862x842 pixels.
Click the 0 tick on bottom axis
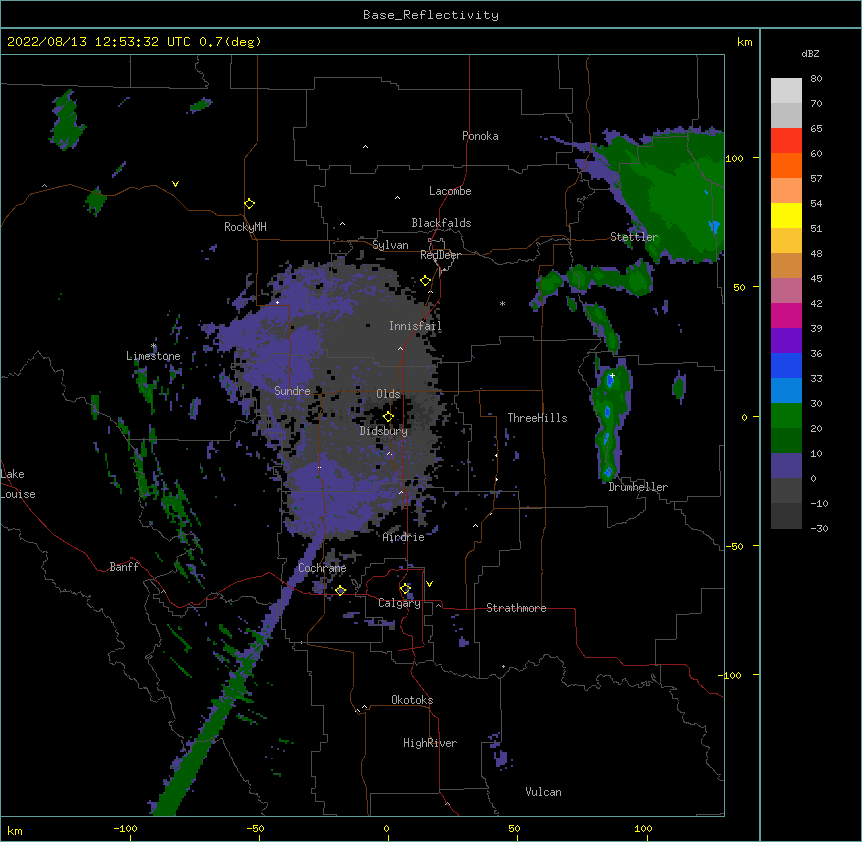(x=386, y=828)
